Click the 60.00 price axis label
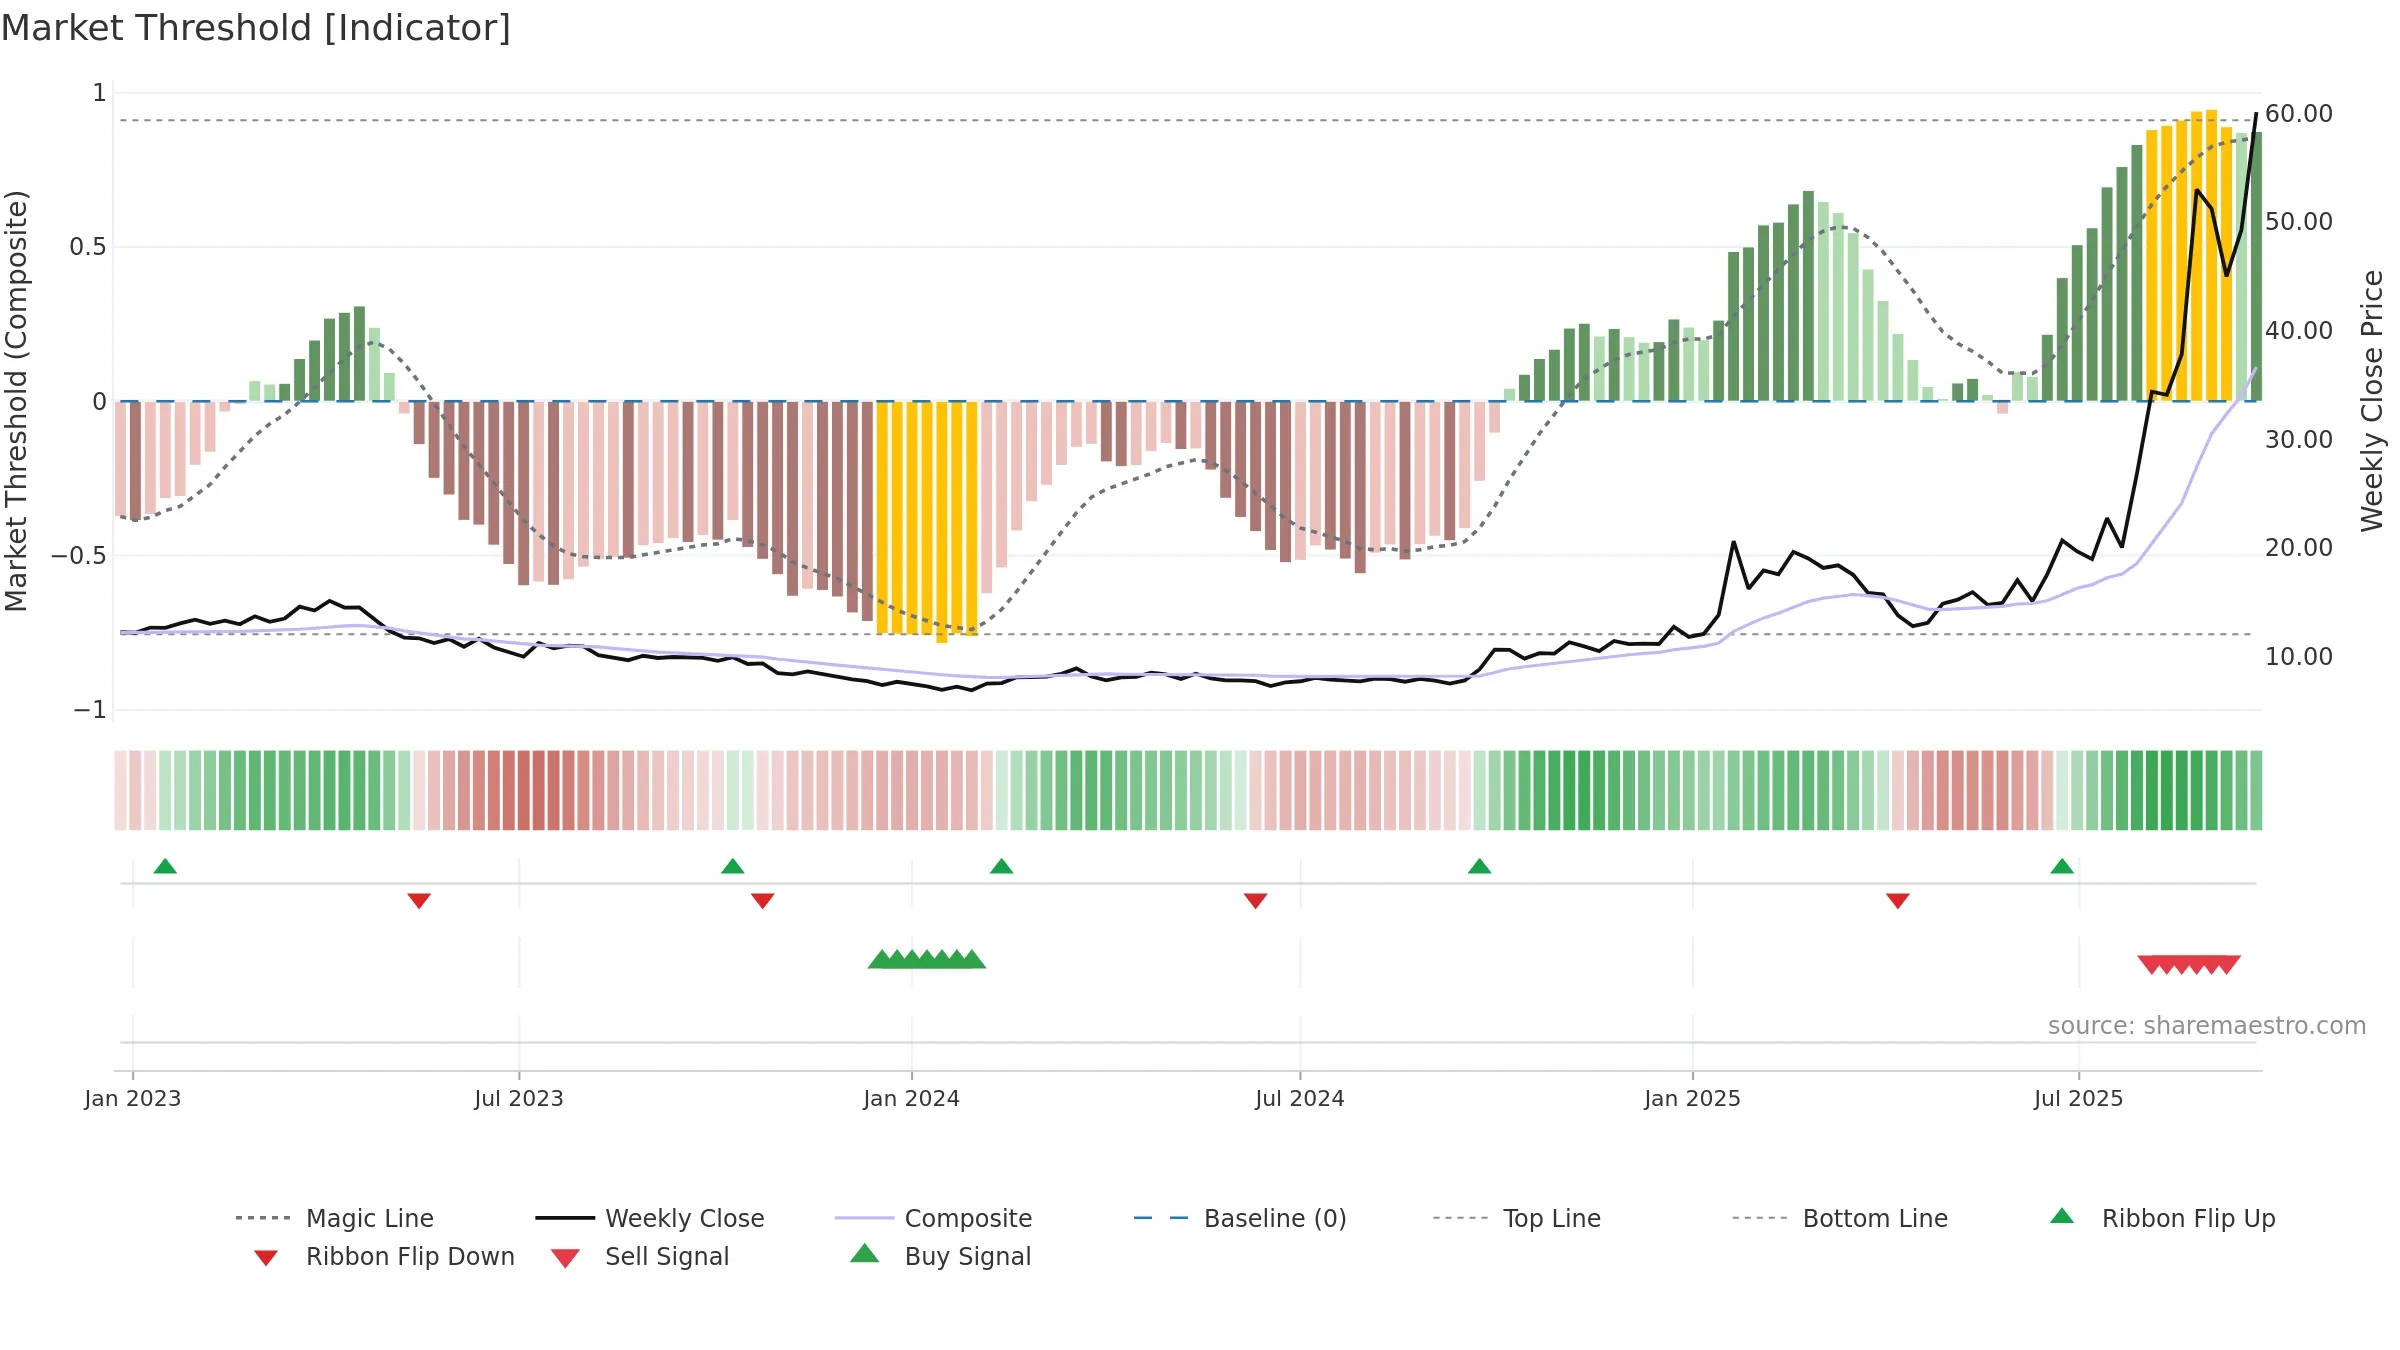 click(x=2299, y=113)
